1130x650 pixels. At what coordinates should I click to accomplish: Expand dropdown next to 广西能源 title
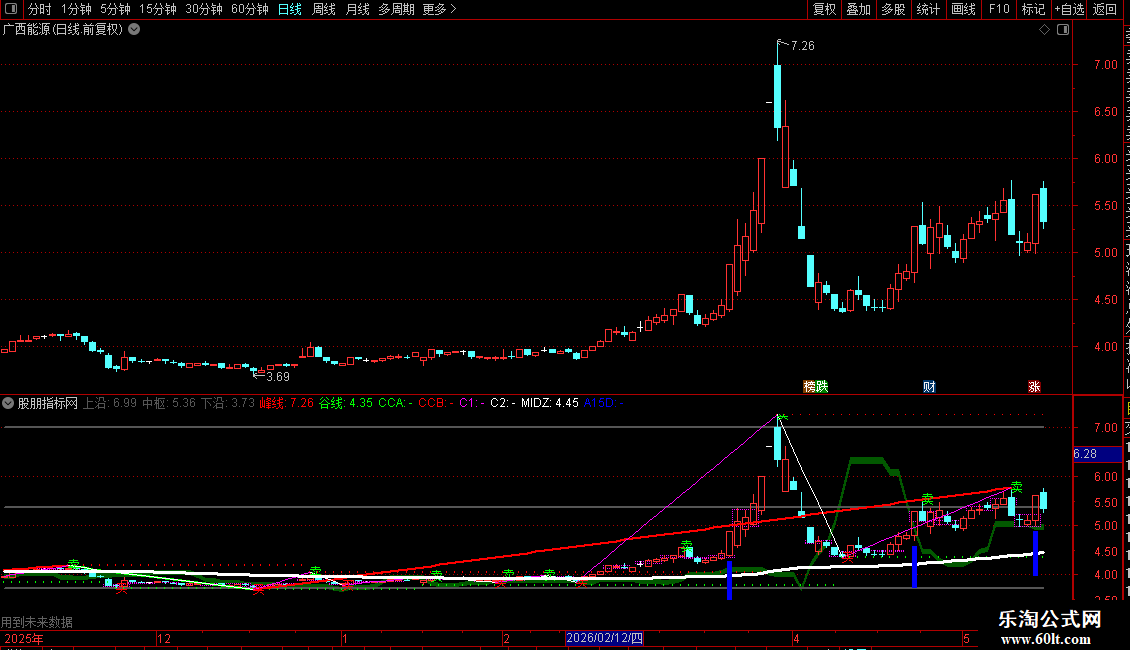(134, 30)
